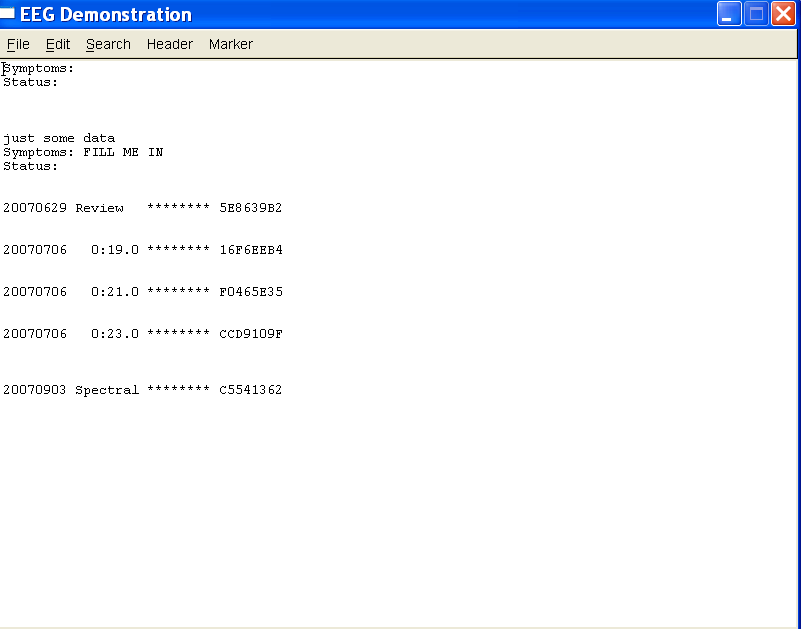Viewport: 801px width, 629px height.
Task: Open the Edit menu
Action: click(x=58, y=44)
